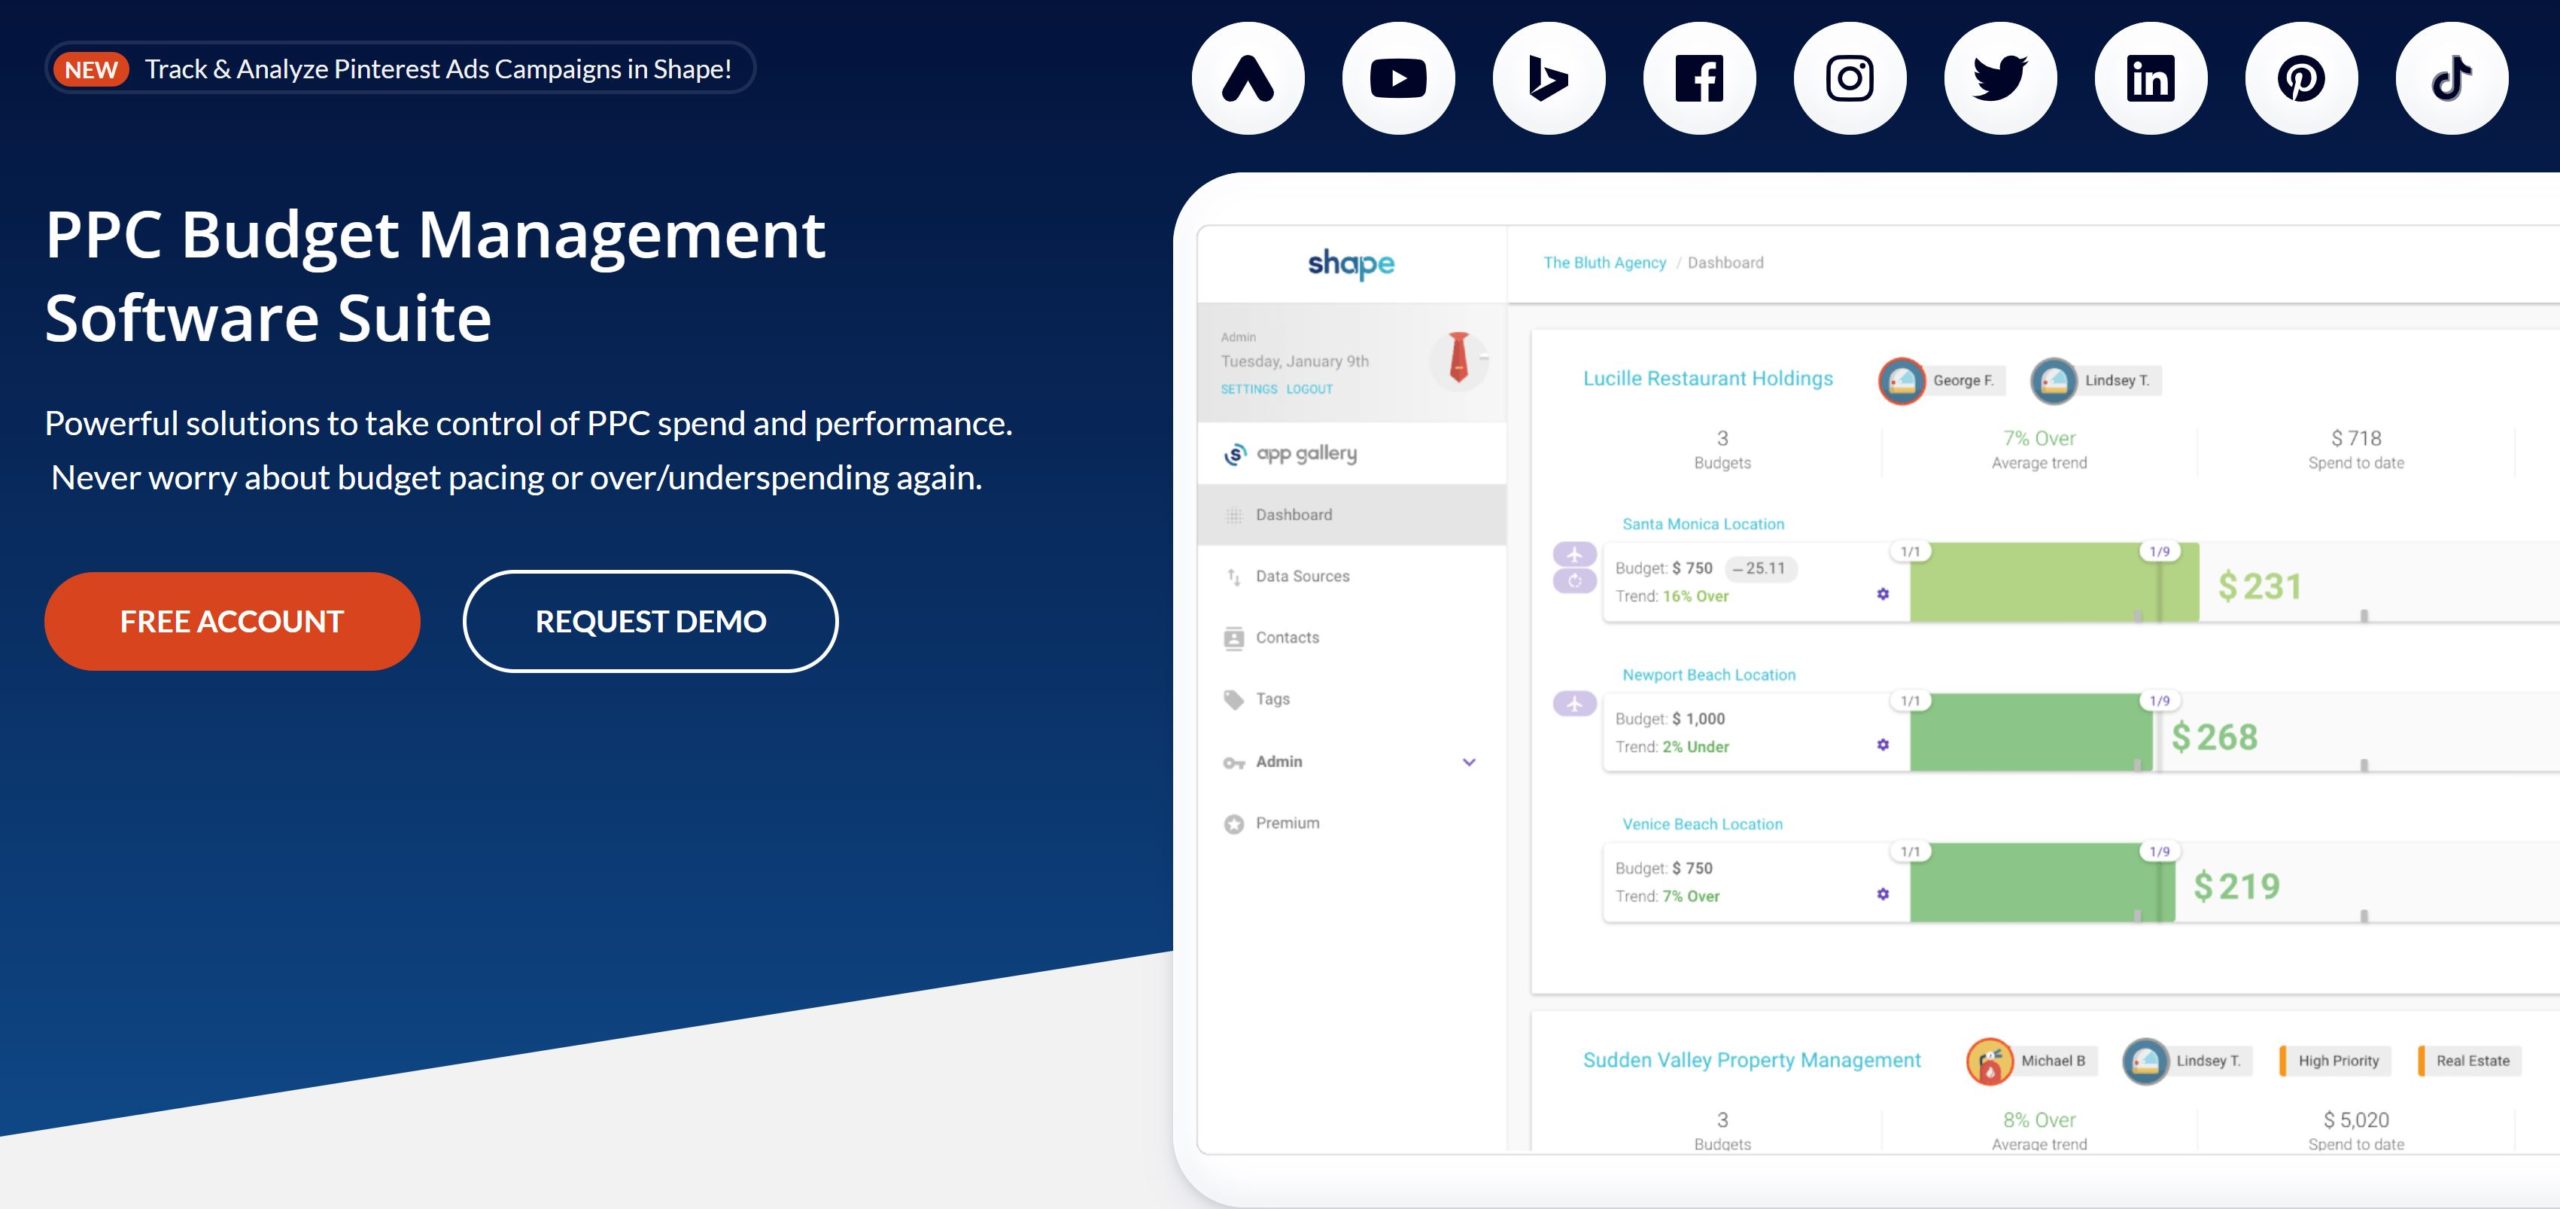This screenshot has height=1209, width=2560.
Task: Open Data Sources in the sidebar
Action: coord(1352,576)
